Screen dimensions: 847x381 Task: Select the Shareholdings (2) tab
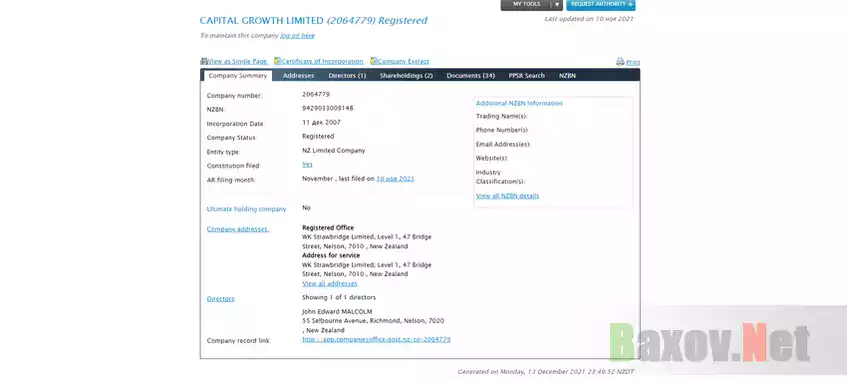click(x=406, y=76)
